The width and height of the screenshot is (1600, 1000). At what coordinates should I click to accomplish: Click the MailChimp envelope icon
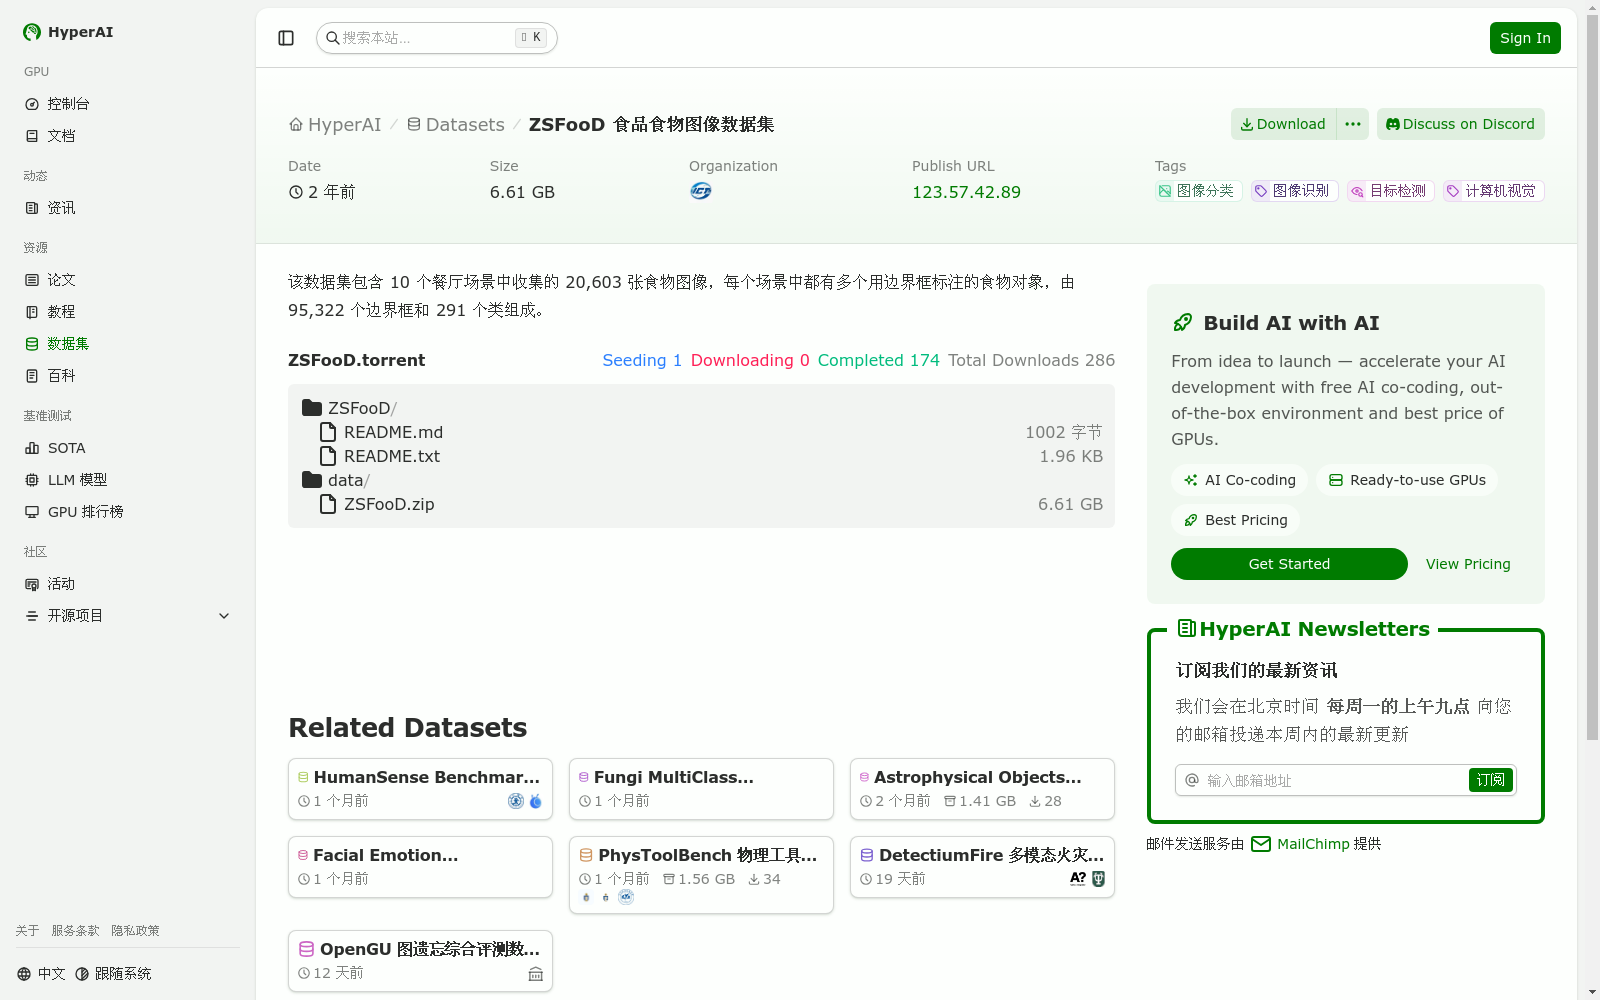pos(1261,844)
